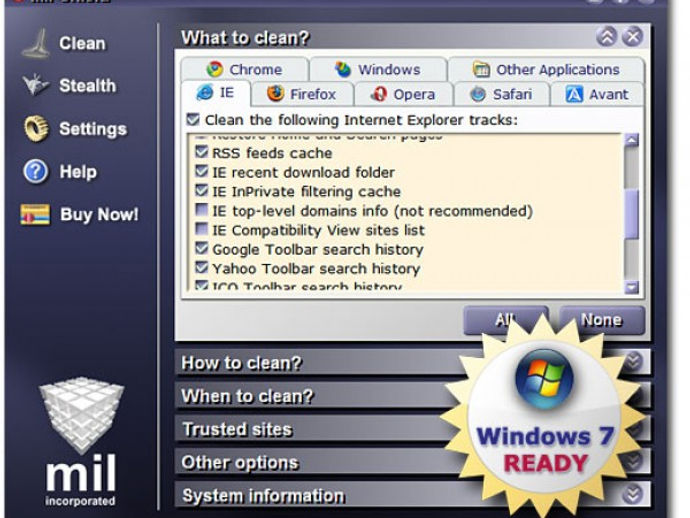690x518 pixels.
Task: Switch to the Safari tab
Action: (x=501, y=94)
